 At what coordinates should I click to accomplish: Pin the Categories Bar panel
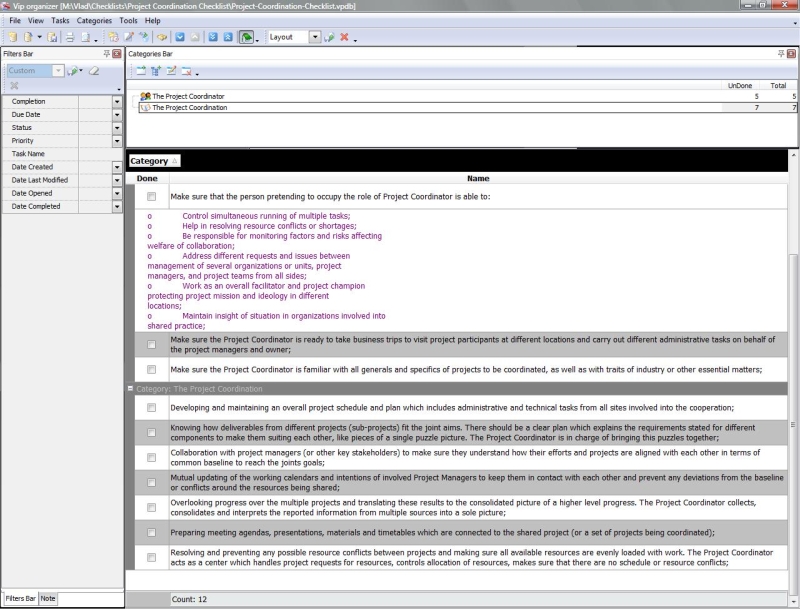[x=780, y=53]
